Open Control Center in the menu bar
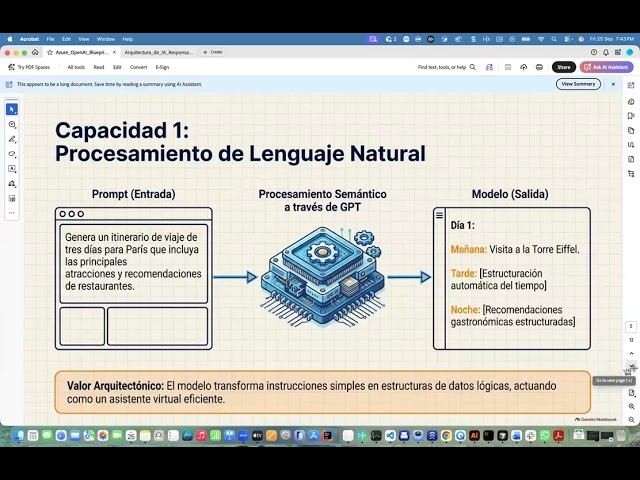The height and width of the screenshot is (480, 640). pyautogui.click(x=567, y=39)
